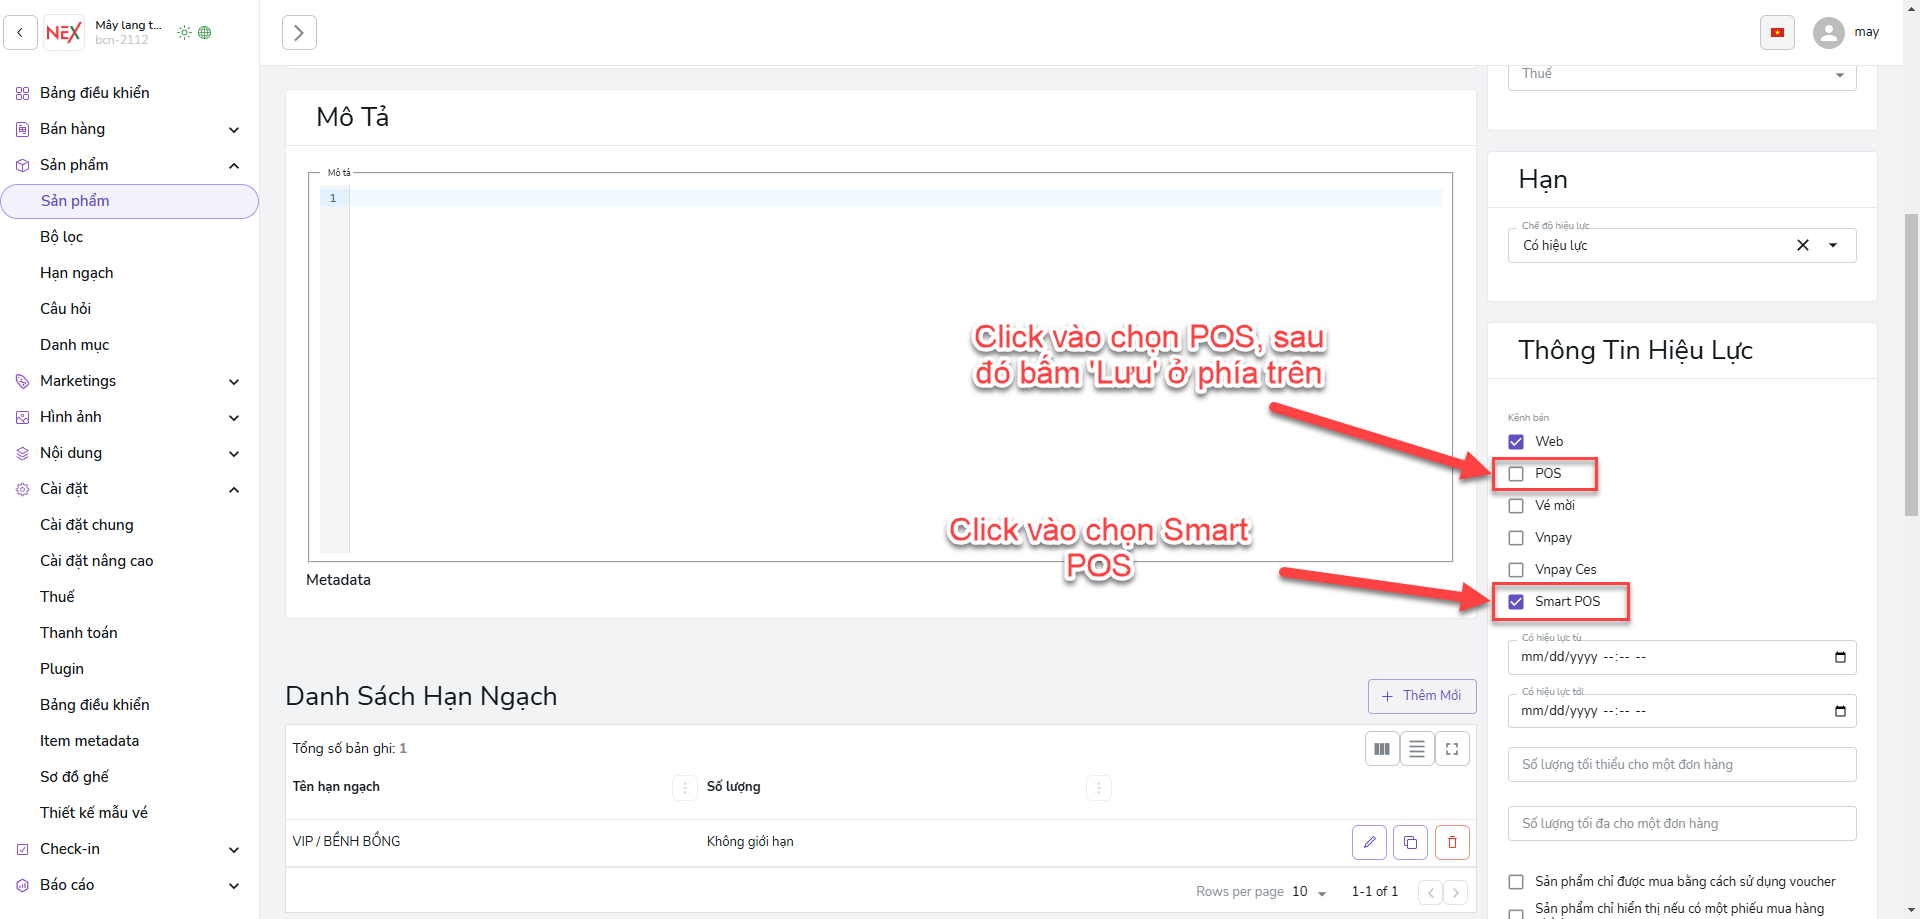This screenshot has height=919, width=1920.
Task: Click the Vietnam flag language icon
Action: tap(1777, 32)
